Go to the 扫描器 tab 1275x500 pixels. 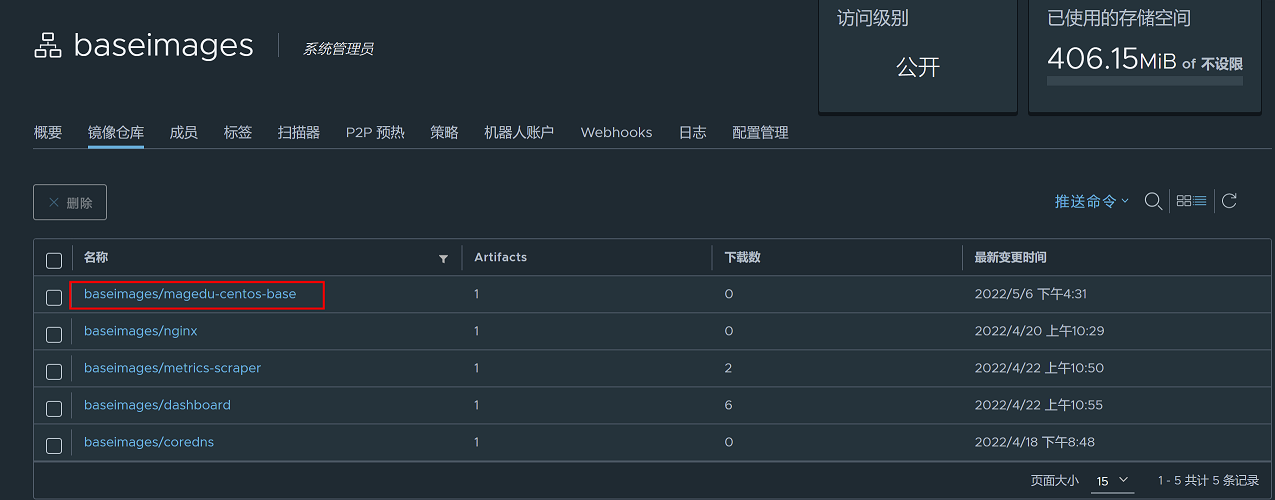(299, 132)
